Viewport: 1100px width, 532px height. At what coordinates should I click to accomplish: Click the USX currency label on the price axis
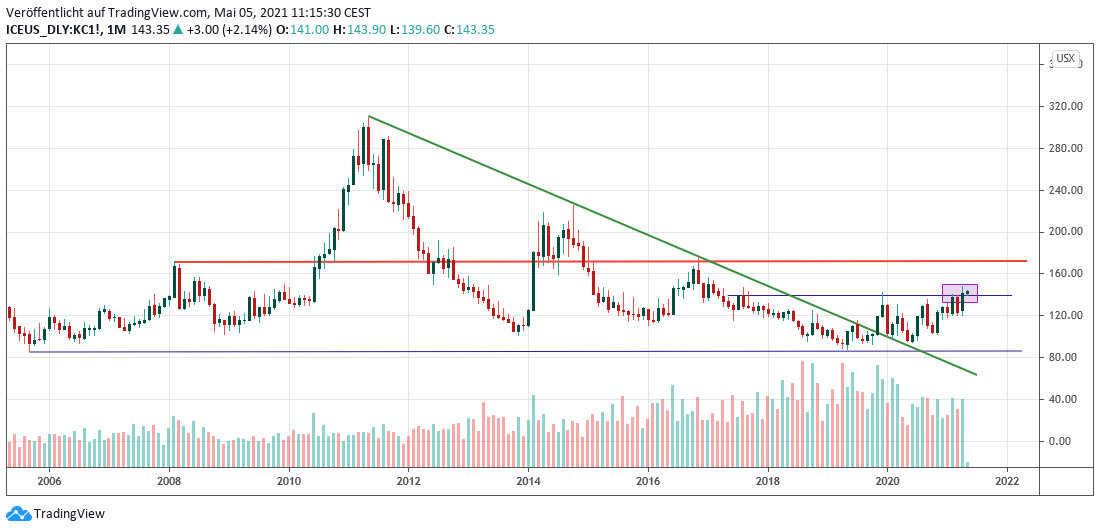pos(1066,58)
